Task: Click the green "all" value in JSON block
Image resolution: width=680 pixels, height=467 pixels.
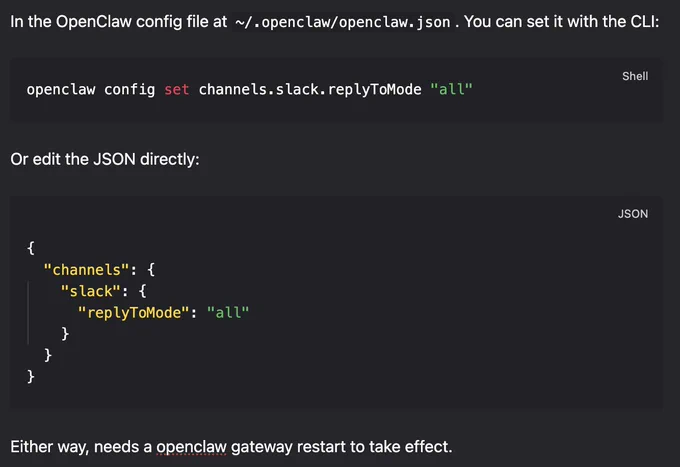Action: (x=228, y=313)
